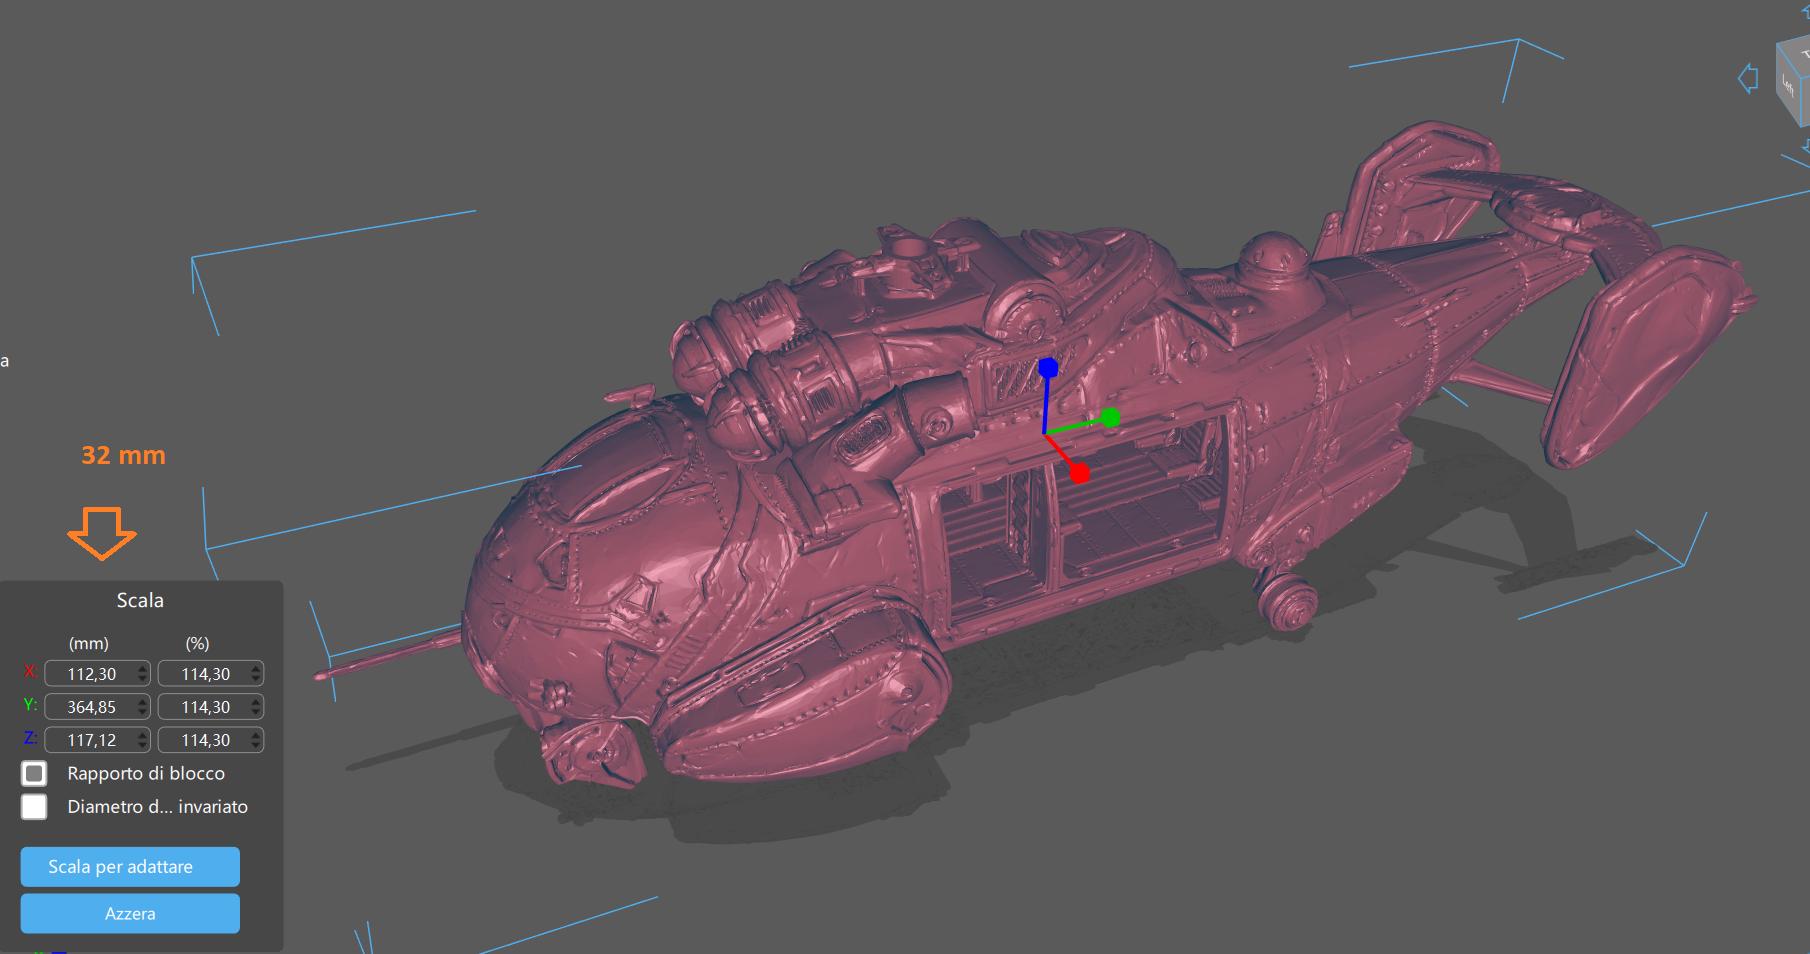This screenshot has height=954, width=1810.
Task: Click the left rotate arrow beside view cube
Action: point(1748,78)
